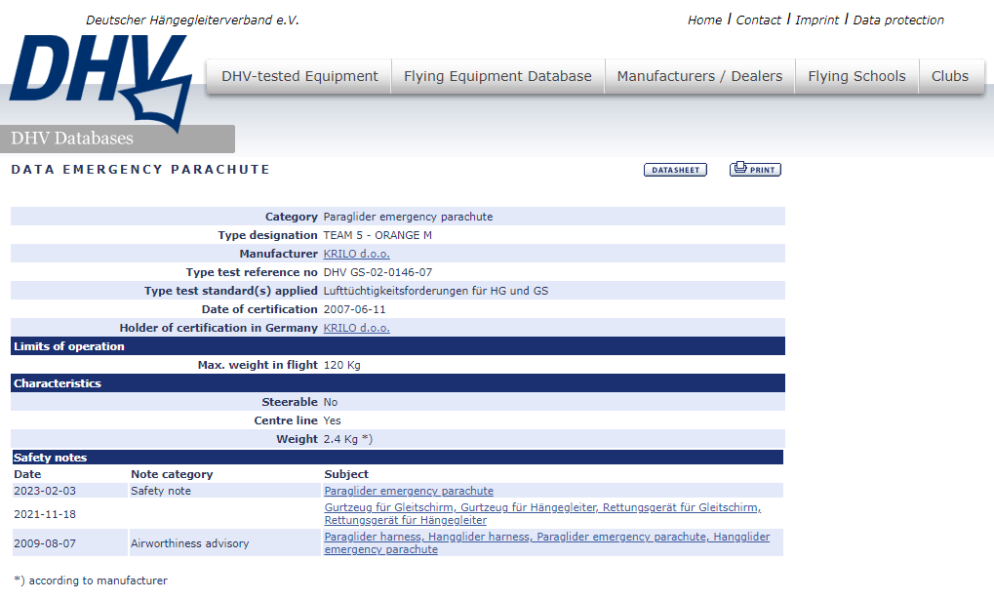The image size is (994, 600).
Task: Select safety note date 2023-02-03
Action: pos(44,491)
